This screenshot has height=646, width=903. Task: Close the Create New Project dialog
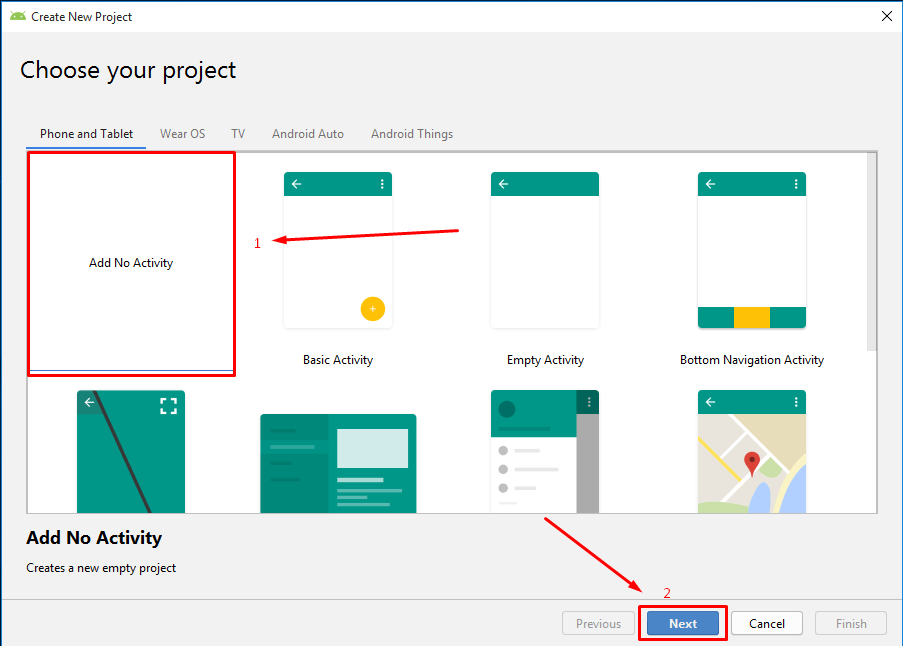click(x=886, y=16)
